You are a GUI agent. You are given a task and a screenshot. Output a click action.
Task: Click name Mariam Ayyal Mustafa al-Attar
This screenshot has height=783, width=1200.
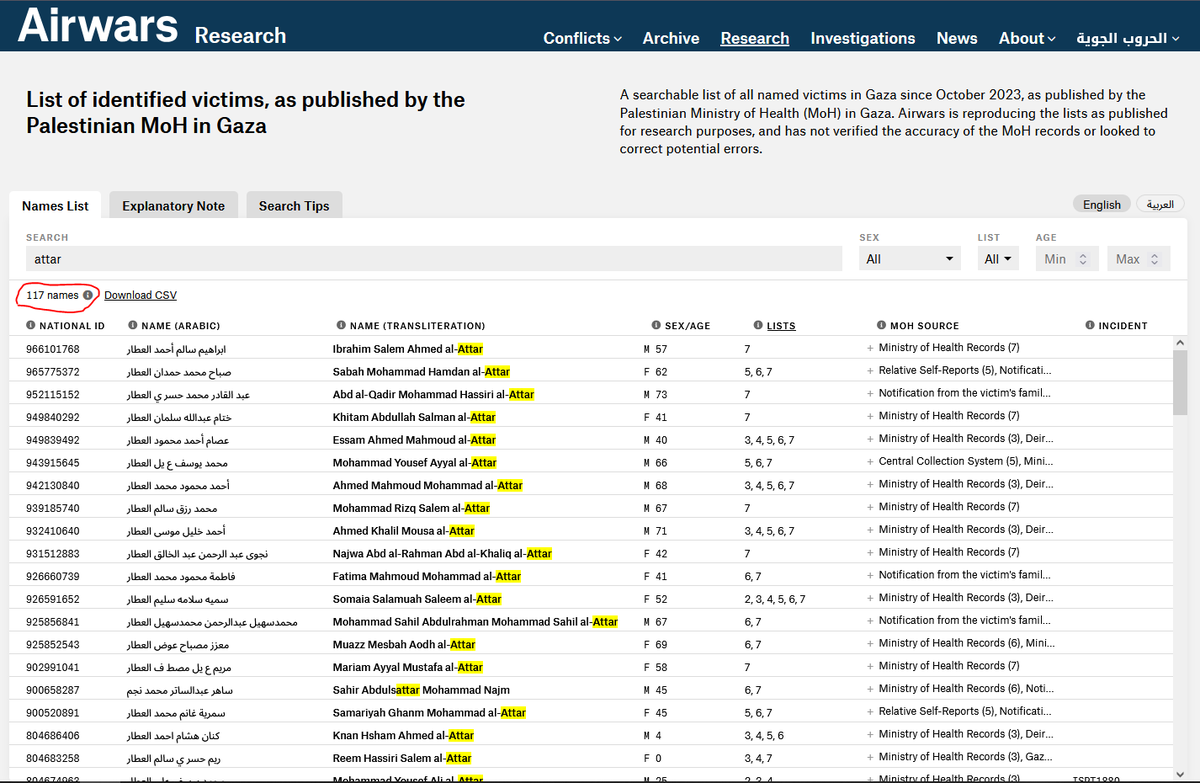click(408, 667)
